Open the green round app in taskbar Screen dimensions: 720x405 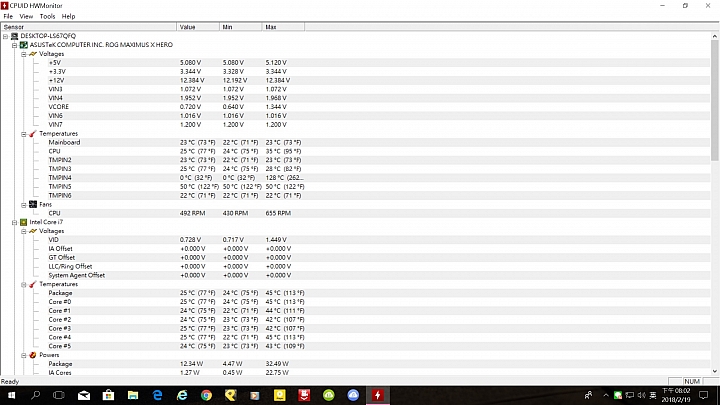[x=329, y=395]
